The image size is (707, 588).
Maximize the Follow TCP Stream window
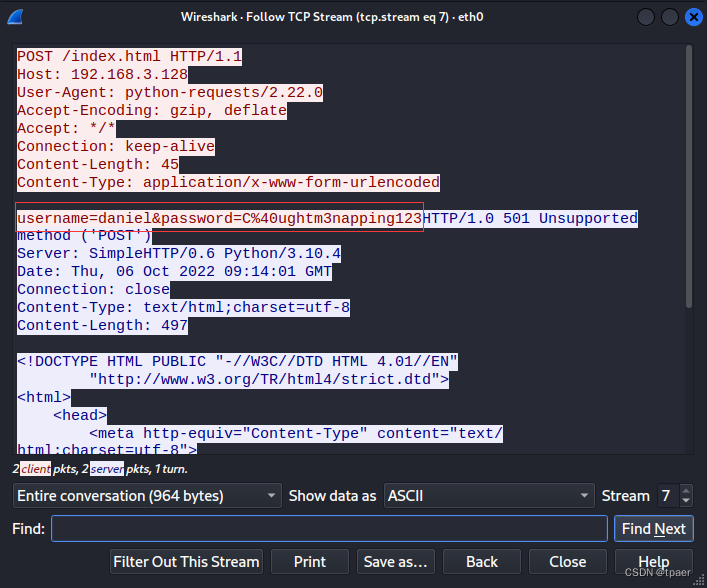(x=670, y=18)
